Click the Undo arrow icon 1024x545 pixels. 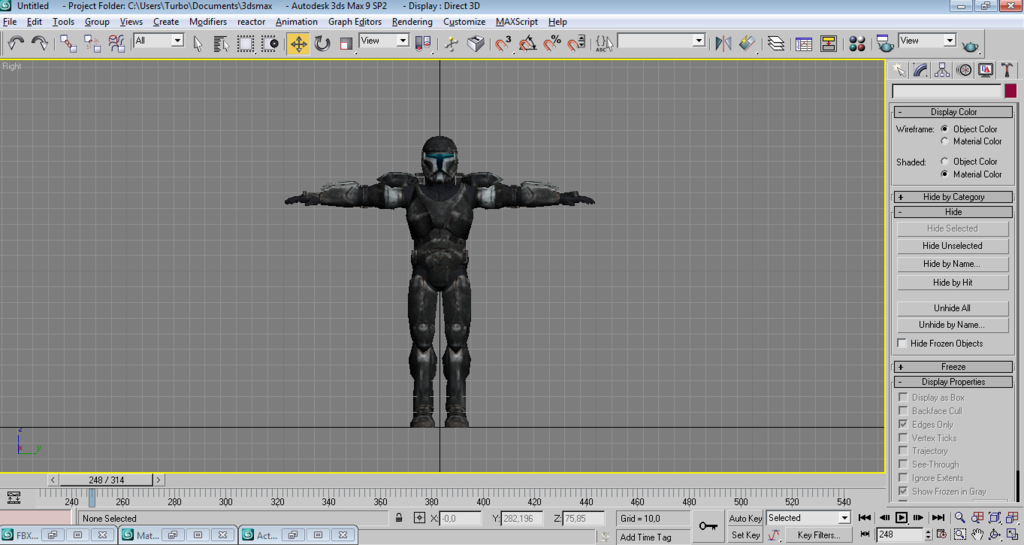(16, 43)
